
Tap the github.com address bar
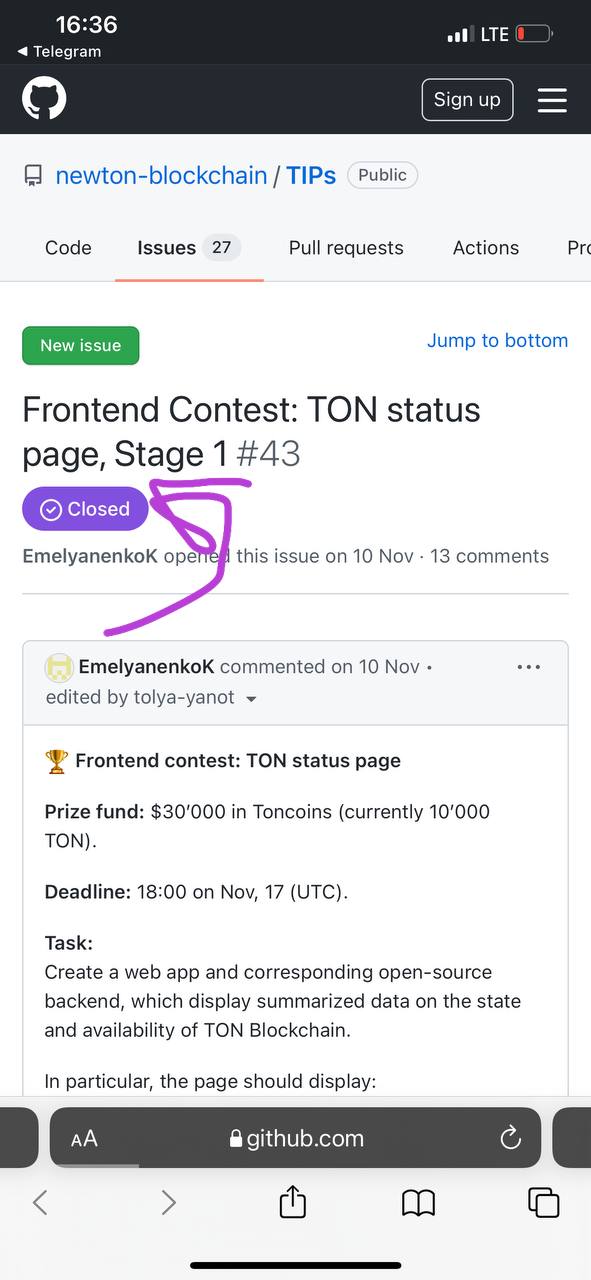point(295,1138)
